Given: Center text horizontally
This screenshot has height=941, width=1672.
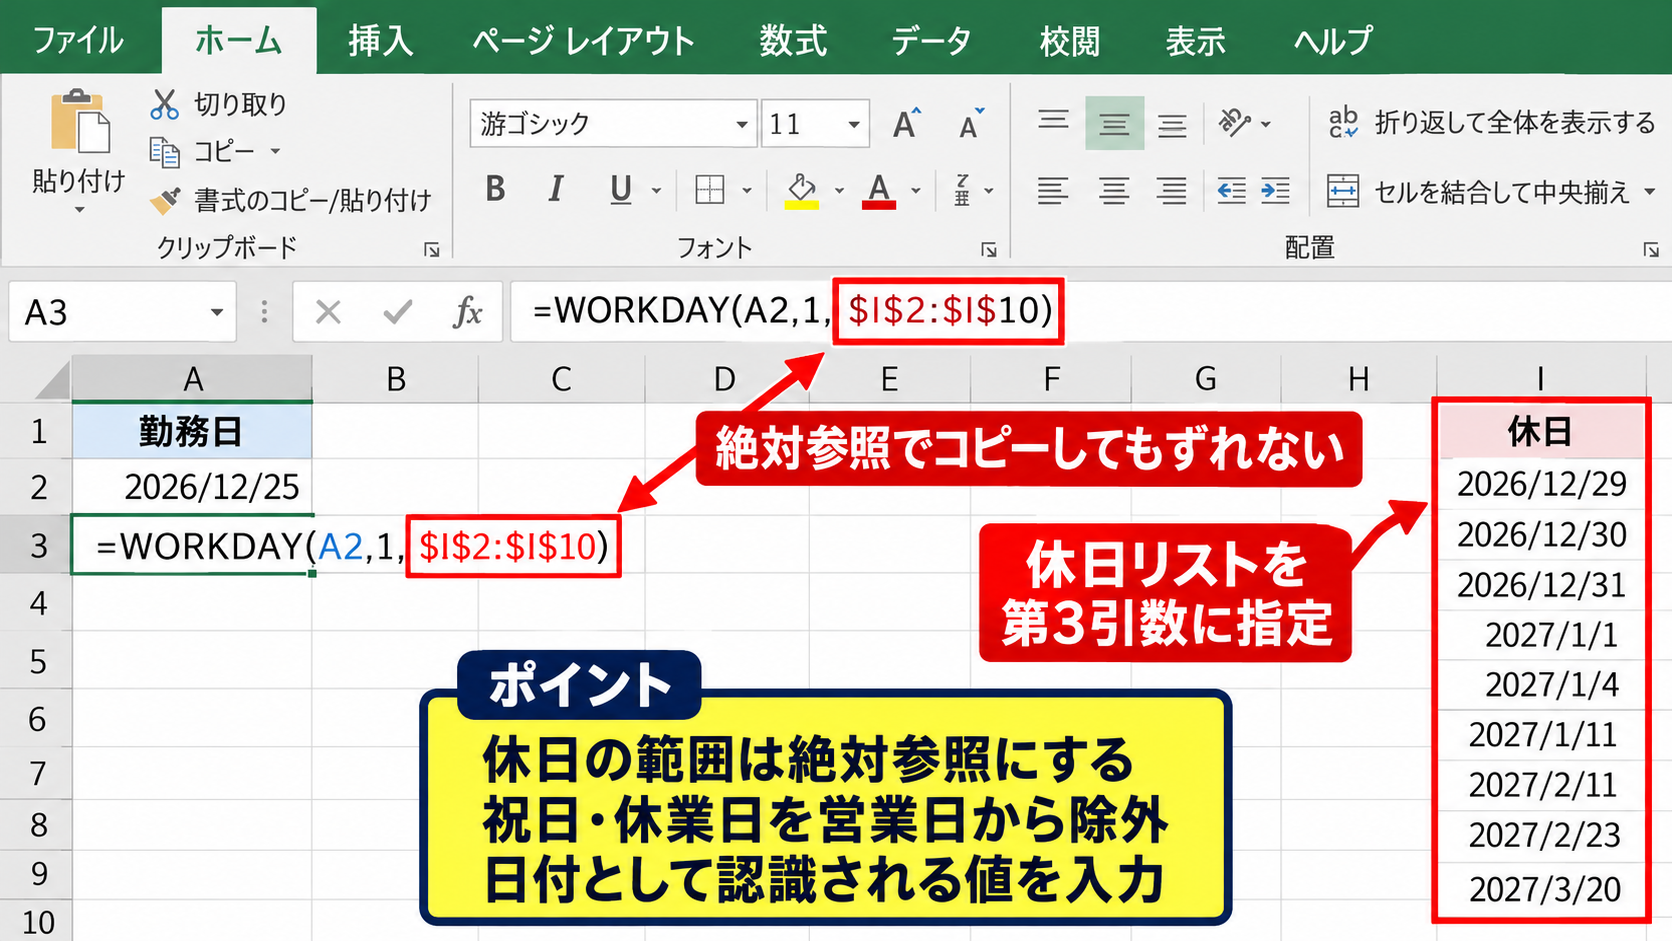Looking at the screenshot, I should click(1114, 190).
